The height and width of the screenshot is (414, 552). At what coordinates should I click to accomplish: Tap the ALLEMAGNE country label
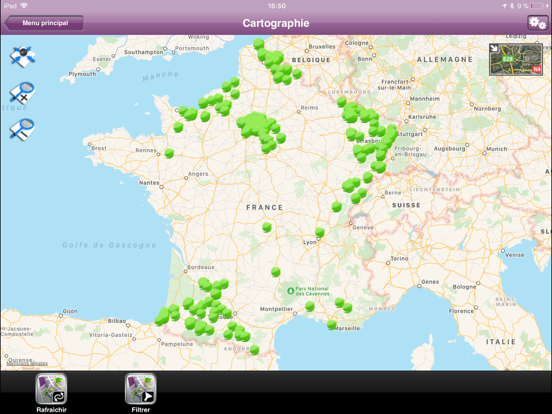445,59
